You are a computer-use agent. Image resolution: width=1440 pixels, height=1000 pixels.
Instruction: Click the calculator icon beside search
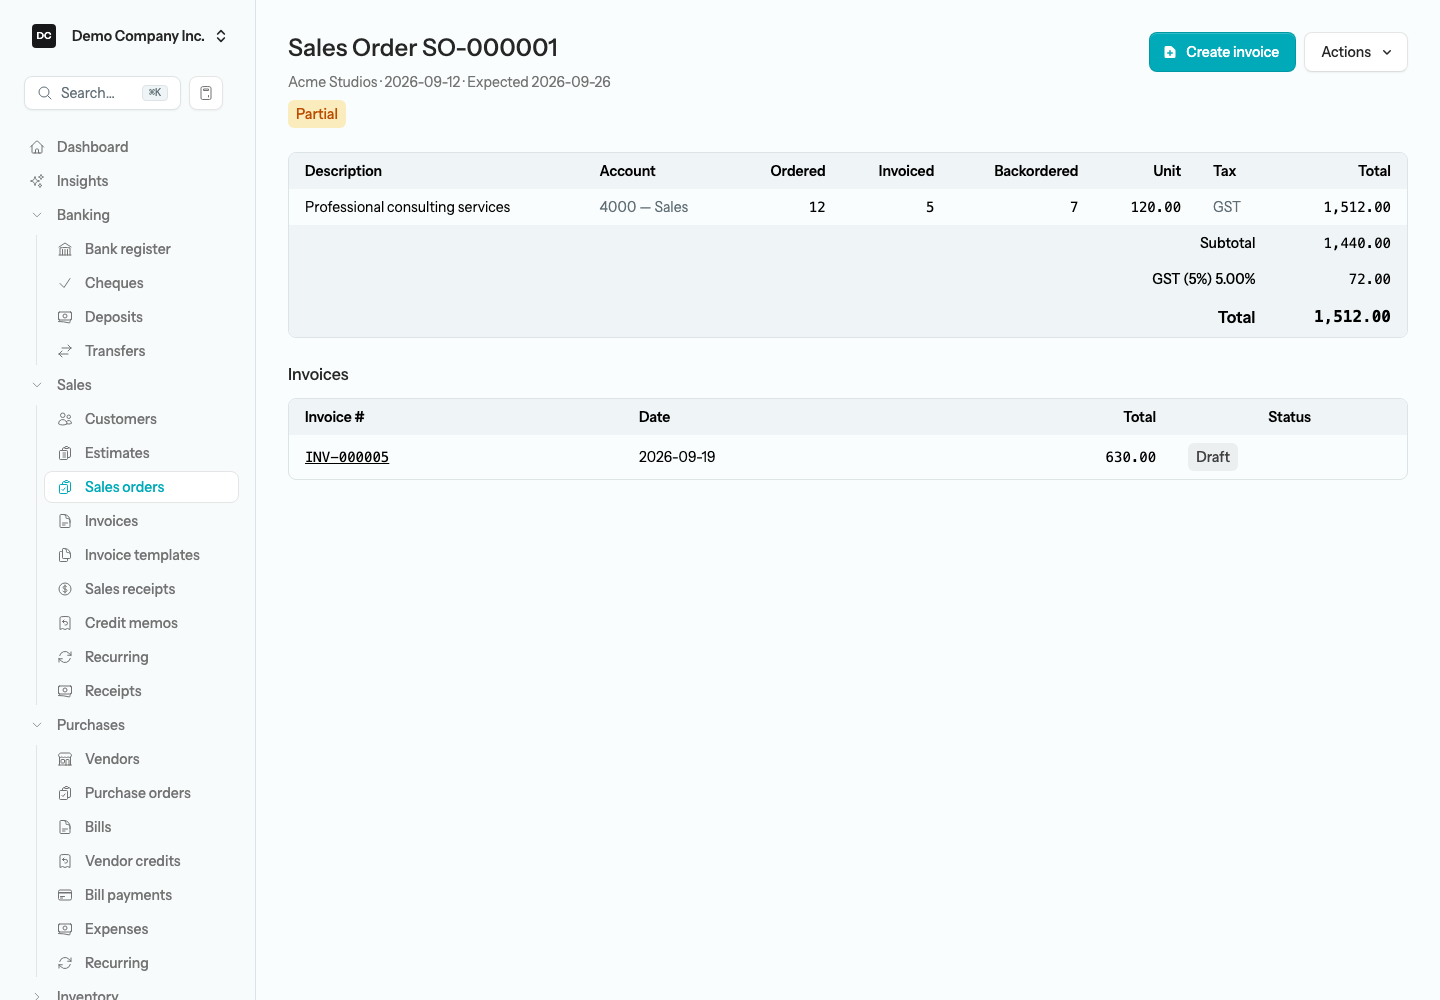(x=206, y=93)
